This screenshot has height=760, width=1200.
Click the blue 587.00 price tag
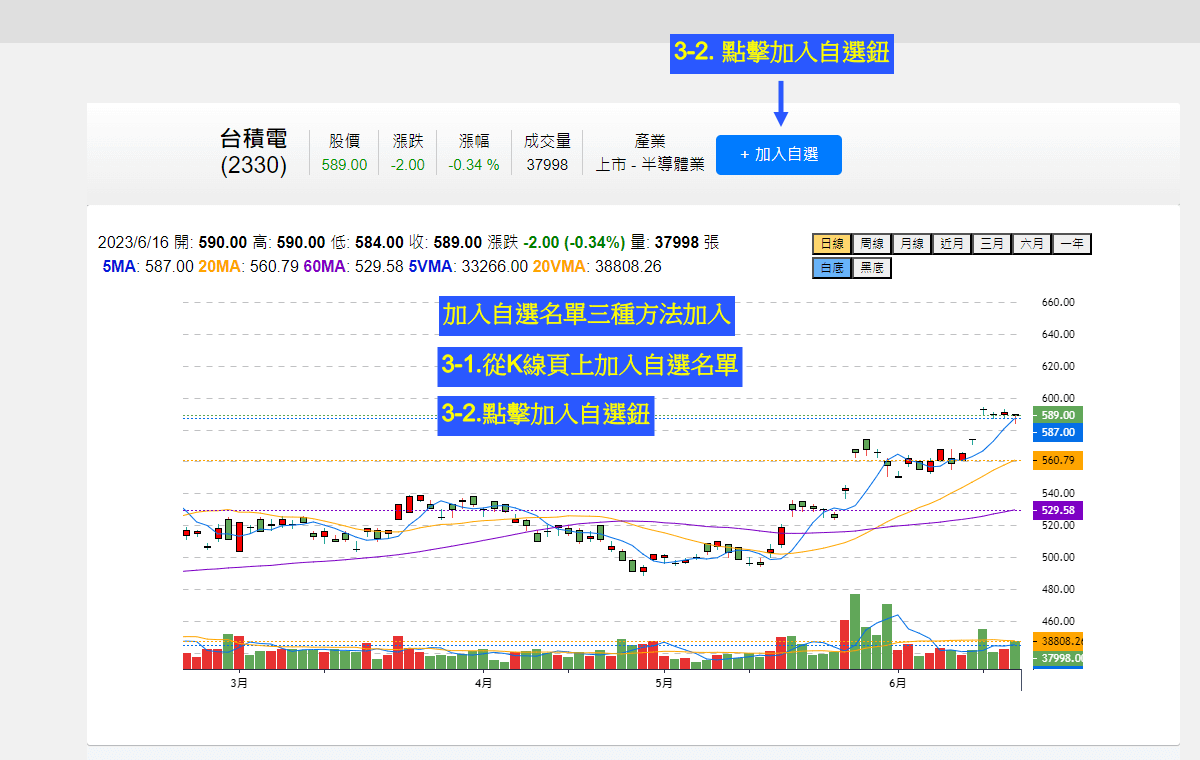[x=1058, y=432]
